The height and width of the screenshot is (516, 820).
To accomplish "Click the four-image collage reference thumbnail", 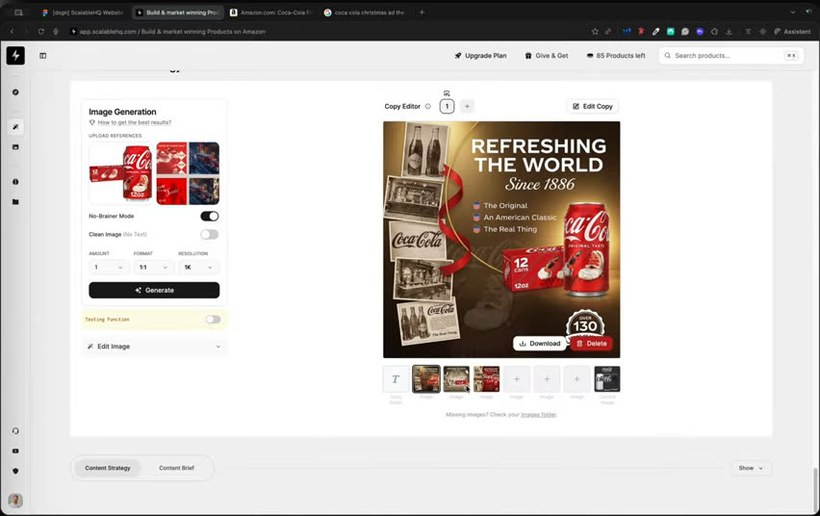I will coord(188,173).
